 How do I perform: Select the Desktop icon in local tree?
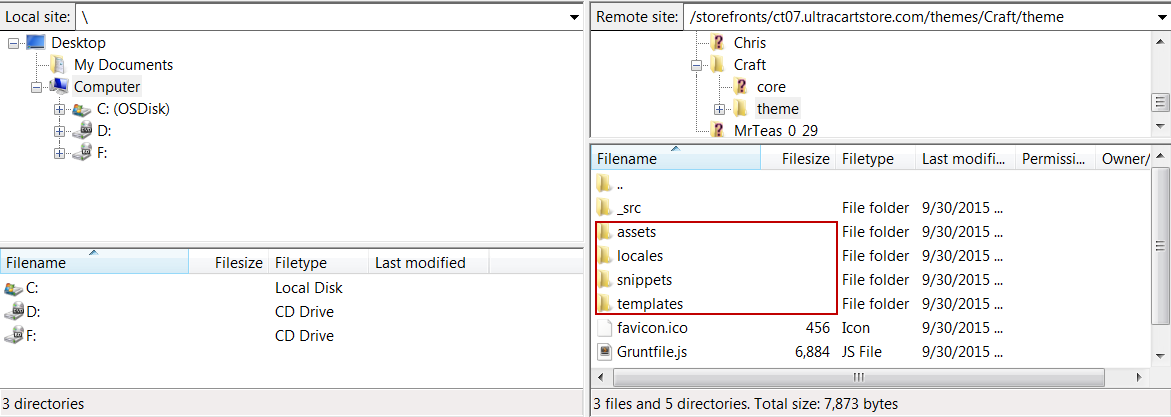[x=36, y=43]
